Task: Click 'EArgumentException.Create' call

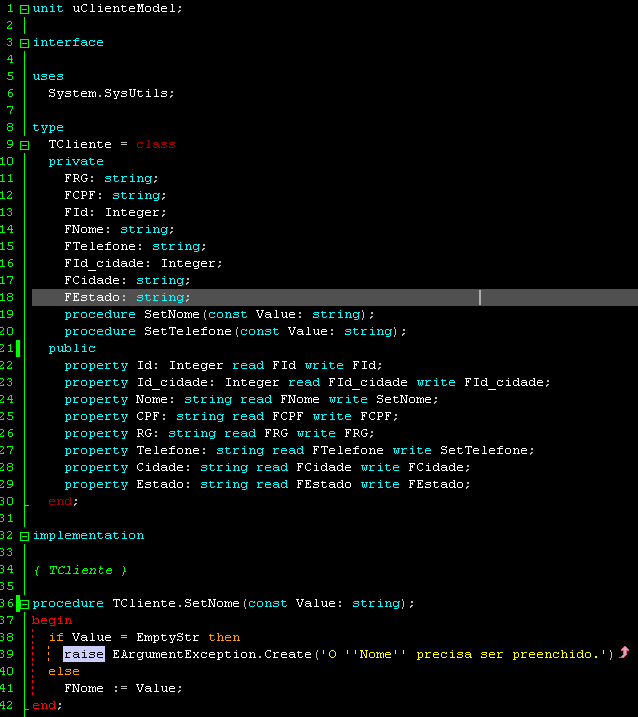Action: coord(212,654)
